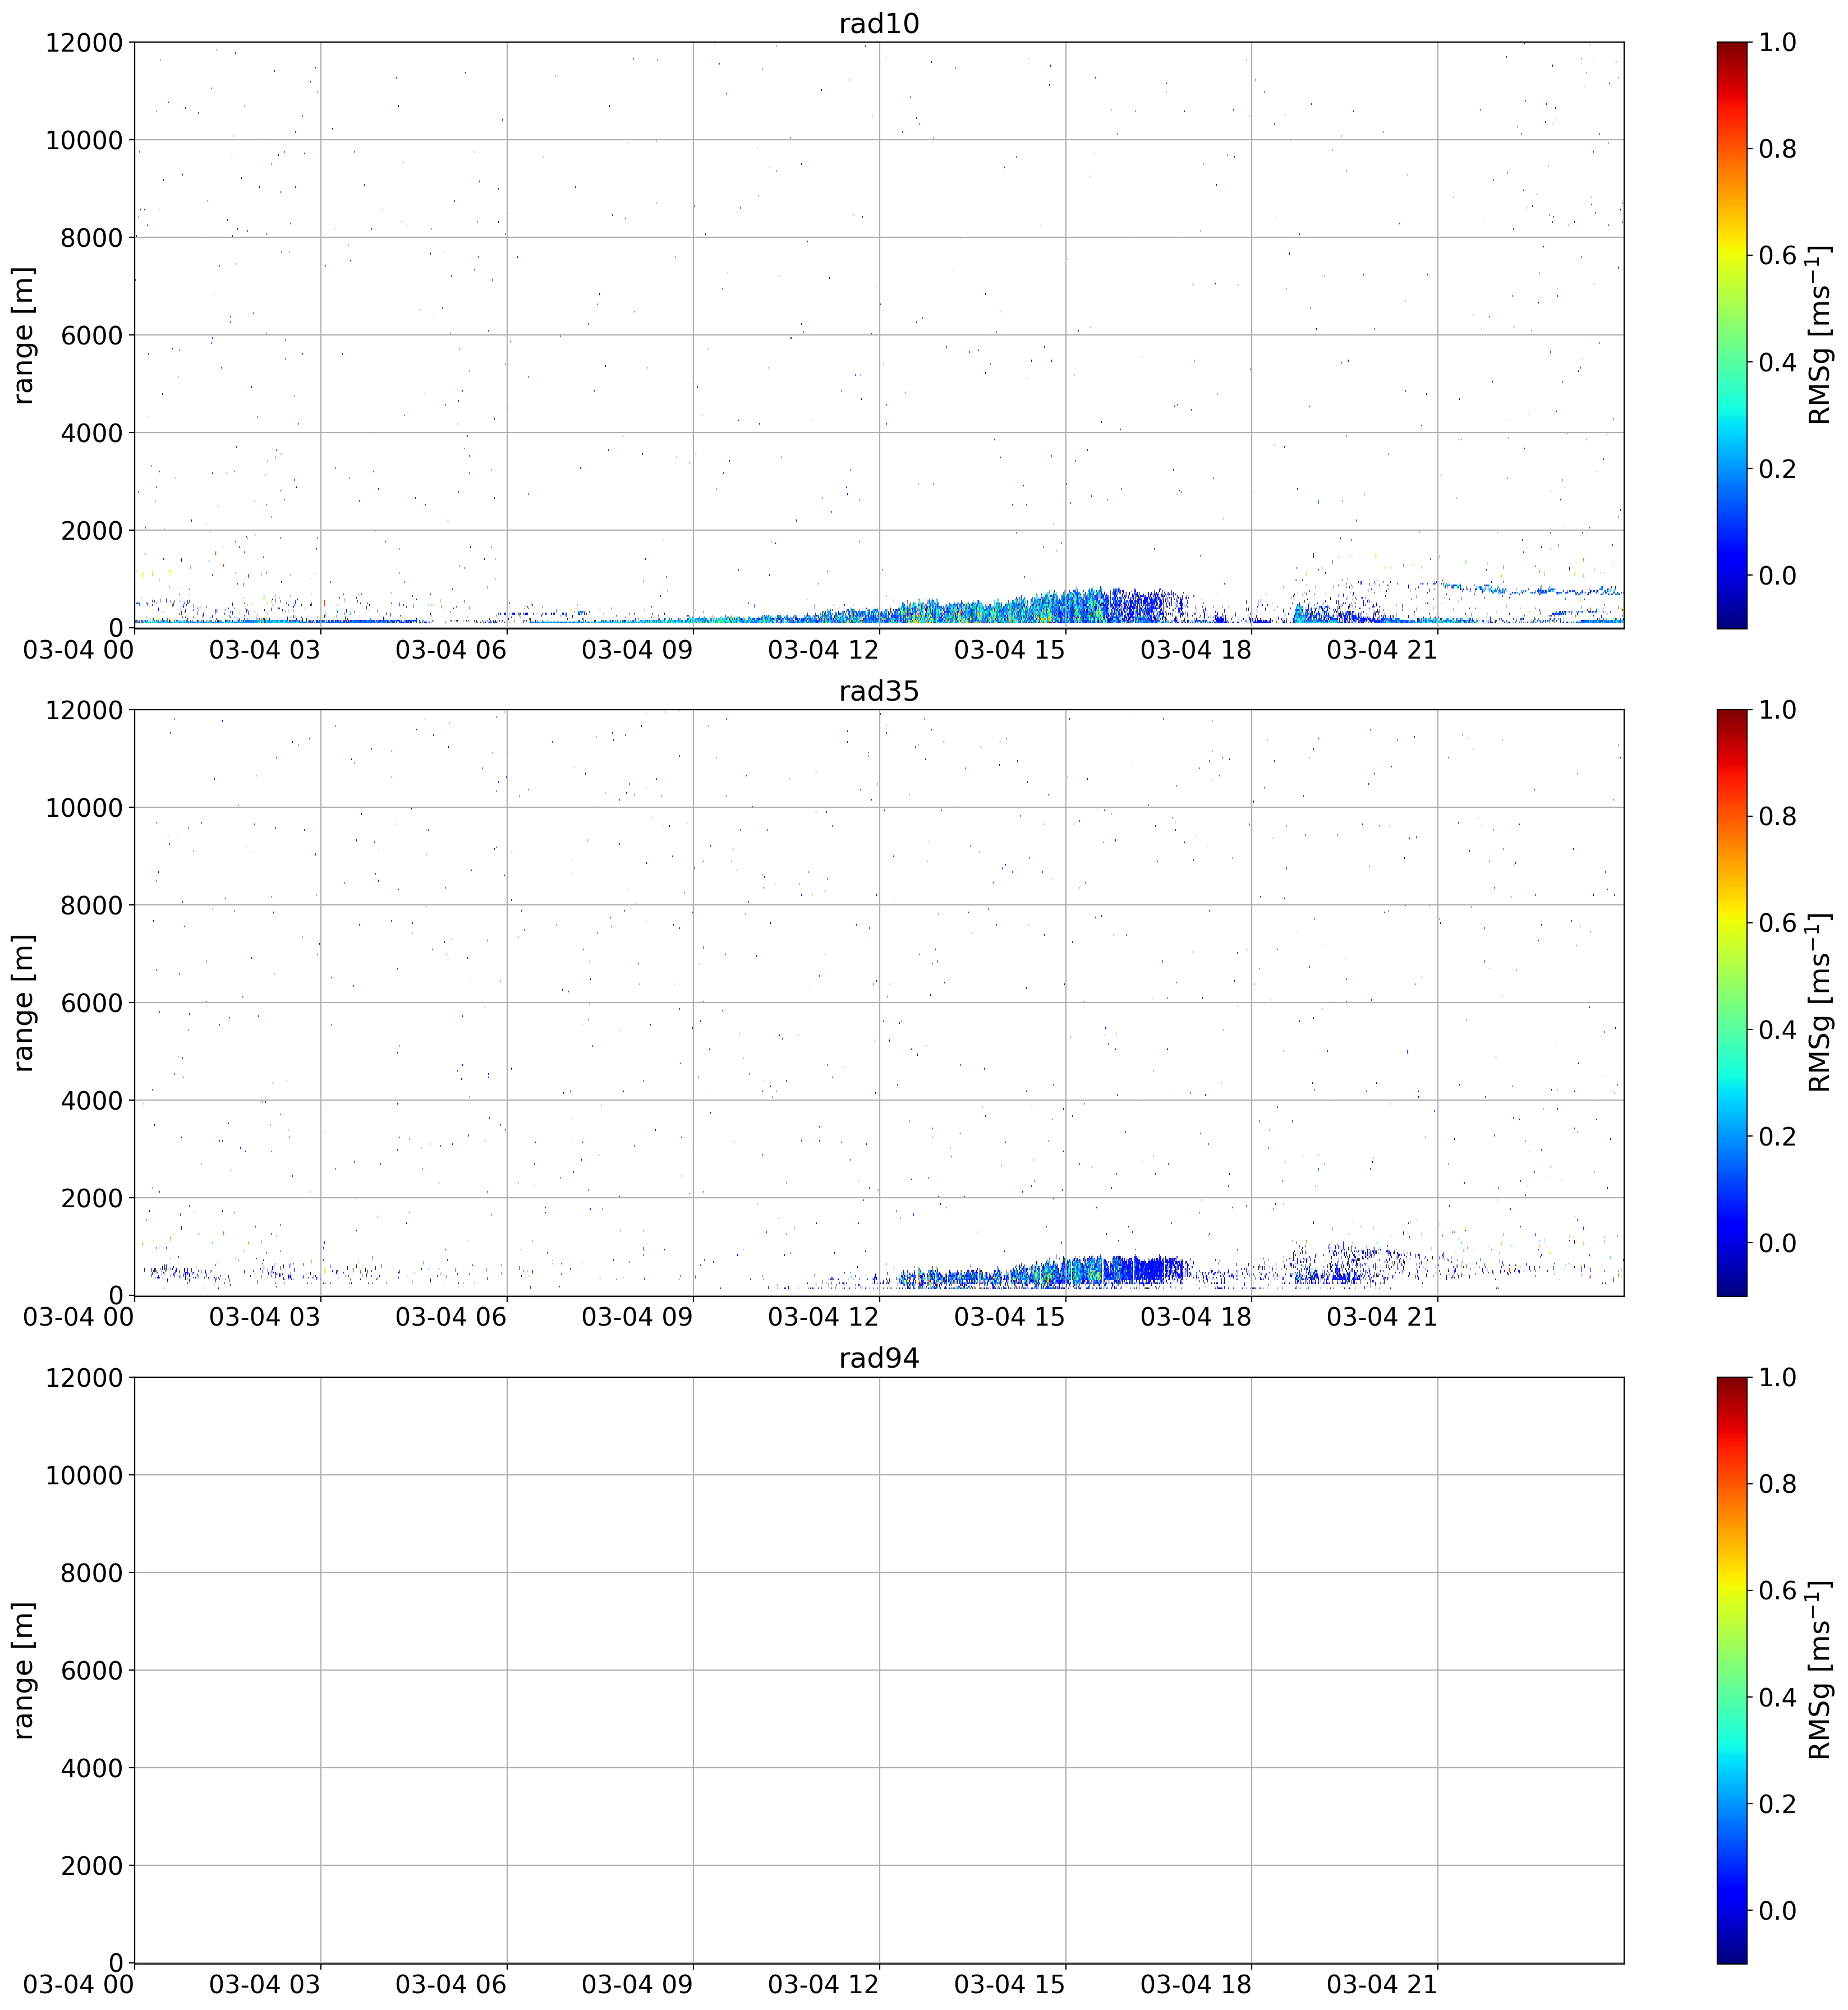Click the RMSg colorbar label beside rad35
This screenshot has height=2010, width=1848.
click(x=1819, y=1003)
